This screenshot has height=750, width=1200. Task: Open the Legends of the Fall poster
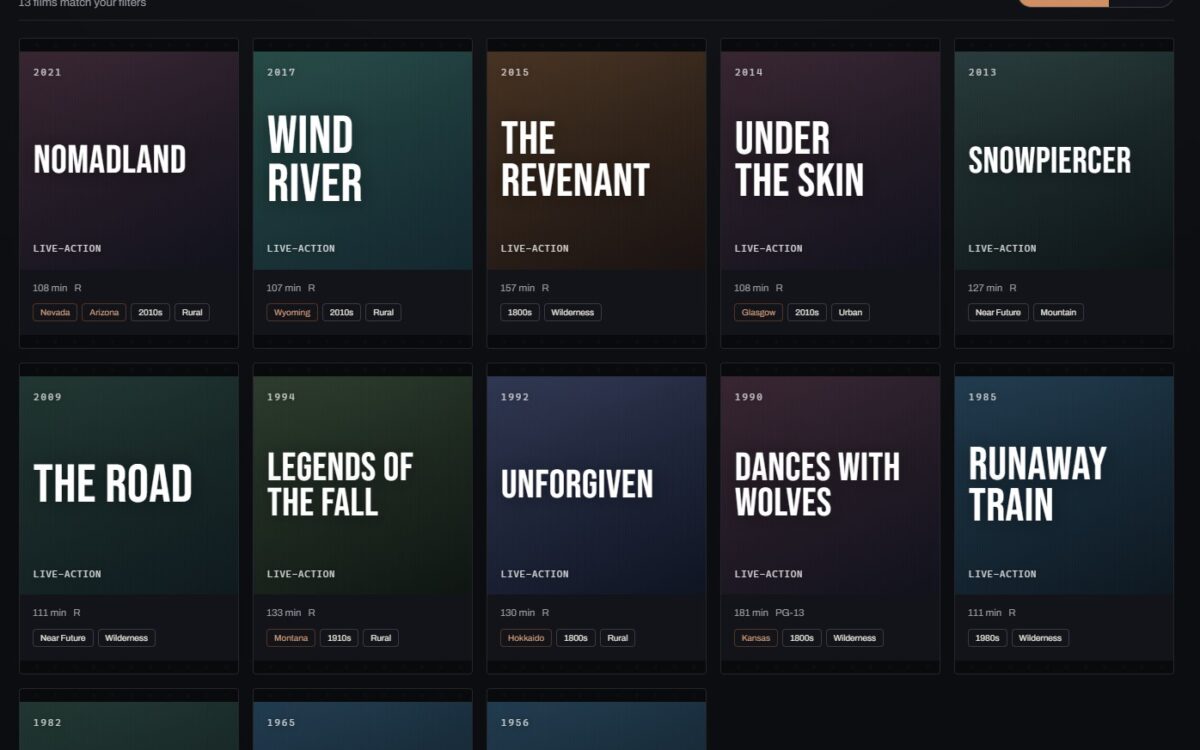[363, 486]
